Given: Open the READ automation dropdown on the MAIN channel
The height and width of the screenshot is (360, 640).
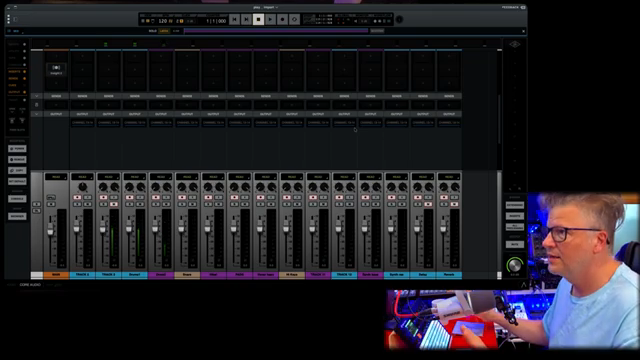Looking at the screenshot, I should 56,177.
